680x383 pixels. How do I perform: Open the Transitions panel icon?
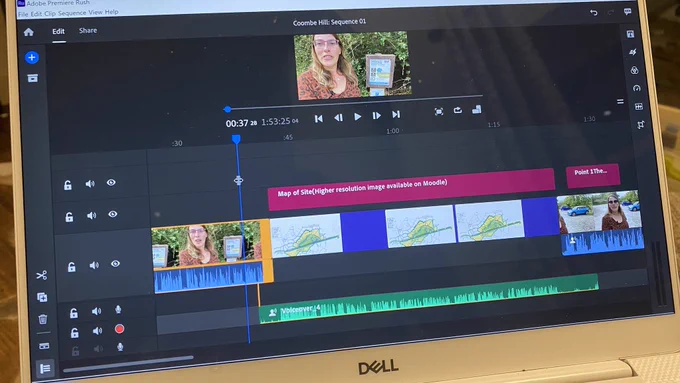pos(633,52)
